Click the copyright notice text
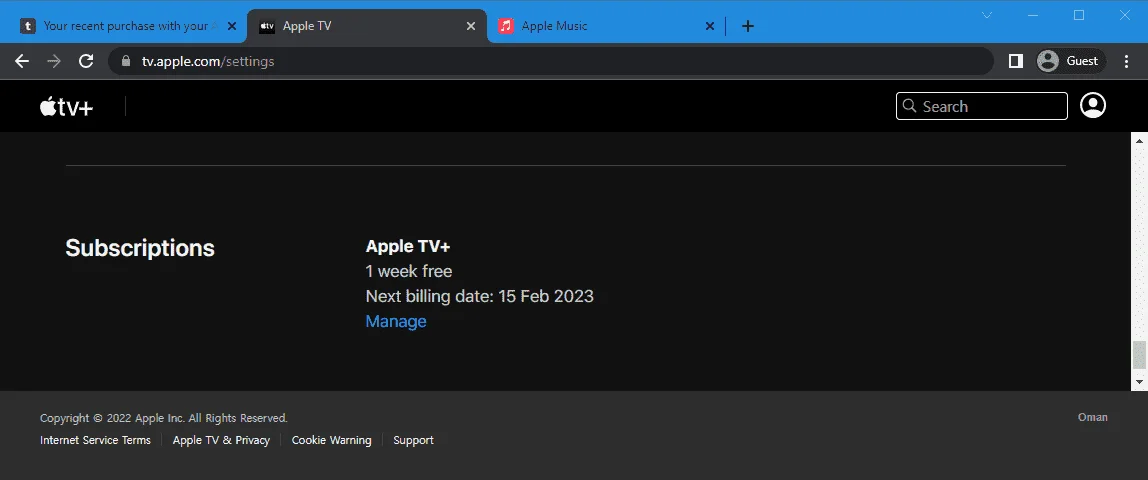 [x=163, y=418]
